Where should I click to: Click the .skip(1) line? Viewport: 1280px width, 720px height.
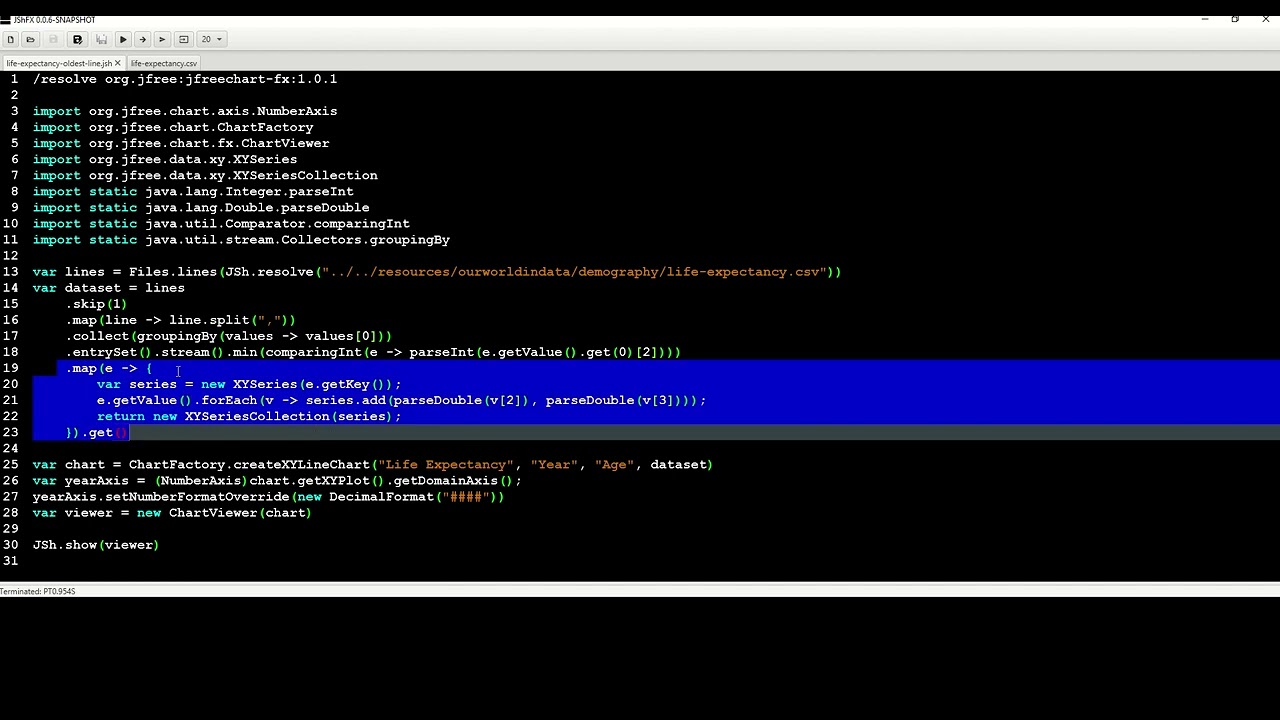pyautogui.click(x=96, y=304)
